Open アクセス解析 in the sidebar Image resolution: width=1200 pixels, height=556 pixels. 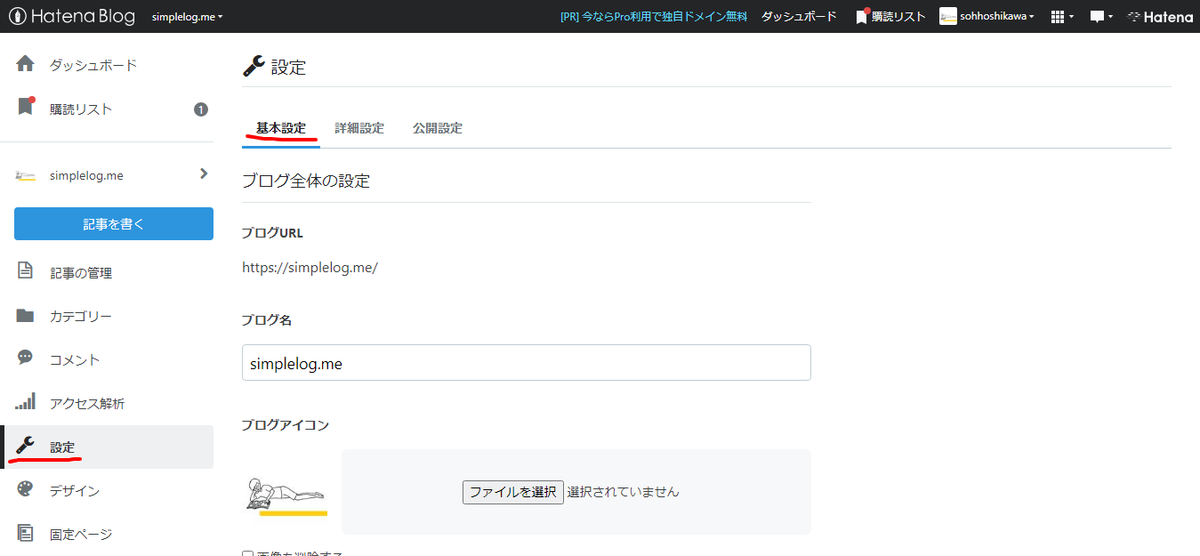click(88, 404)
